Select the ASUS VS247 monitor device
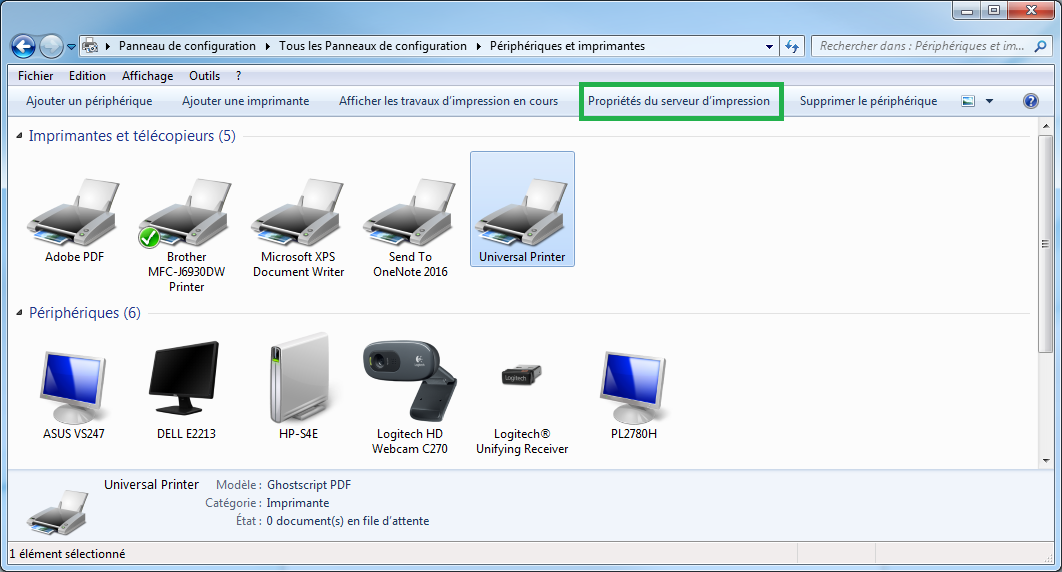The image size is (1062, 572). tap(74, 388)
